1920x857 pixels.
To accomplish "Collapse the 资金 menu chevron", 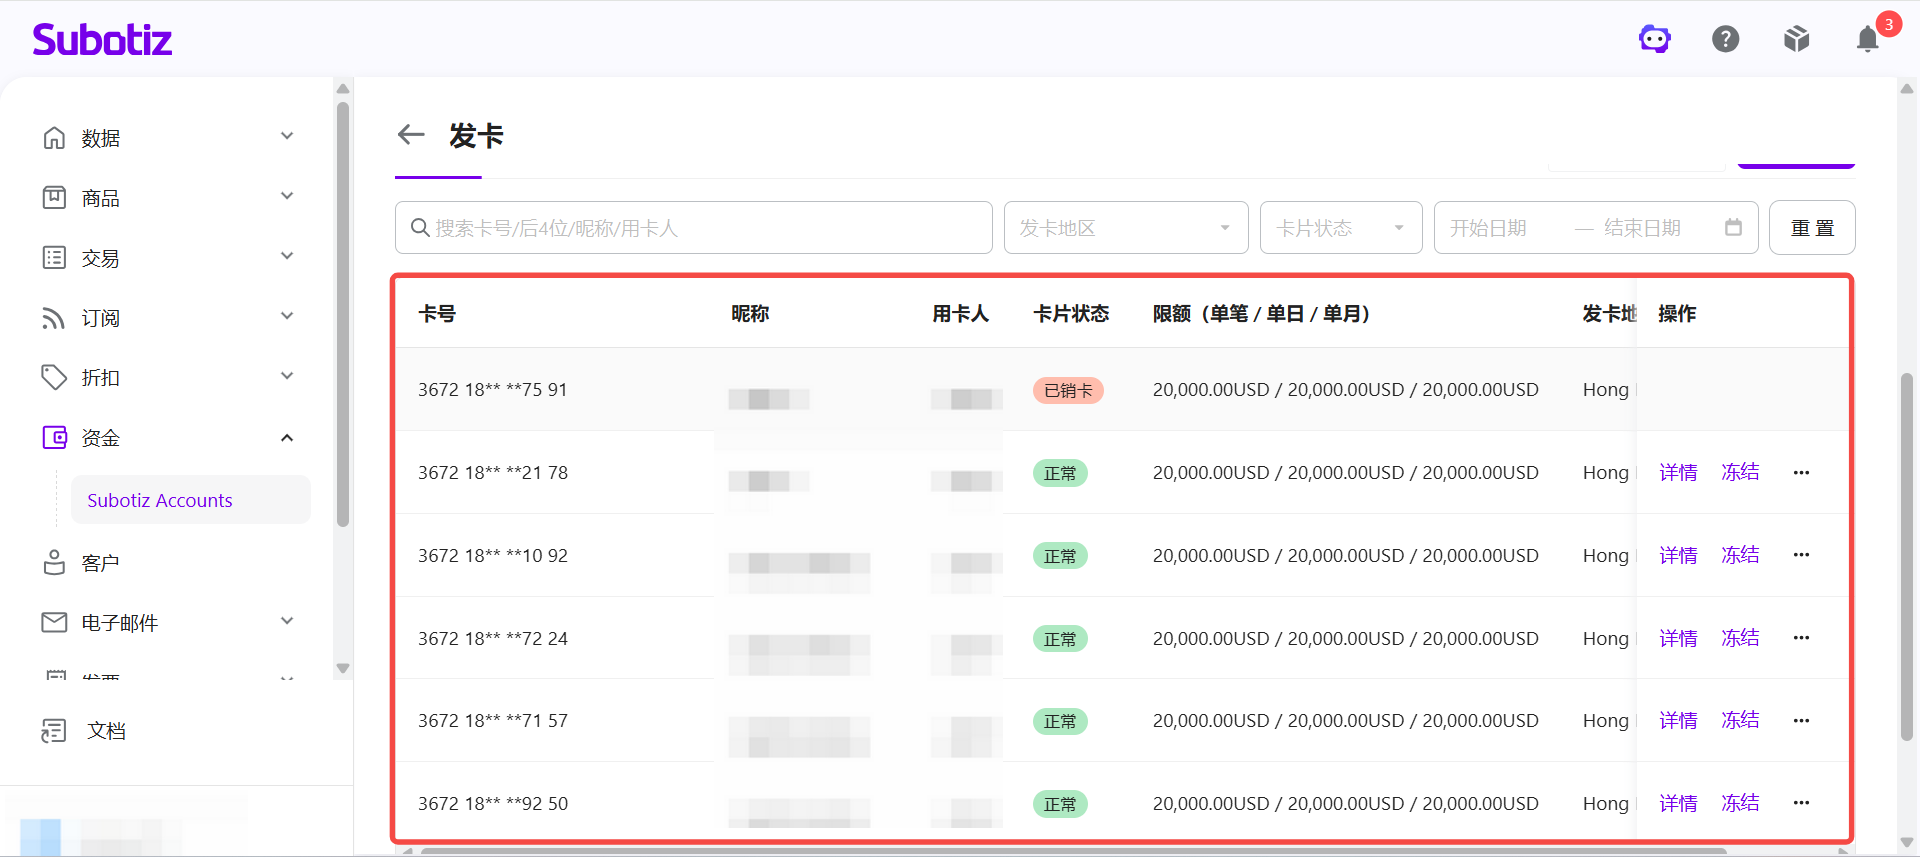I will pyautogui.click(x=287, y=437).
